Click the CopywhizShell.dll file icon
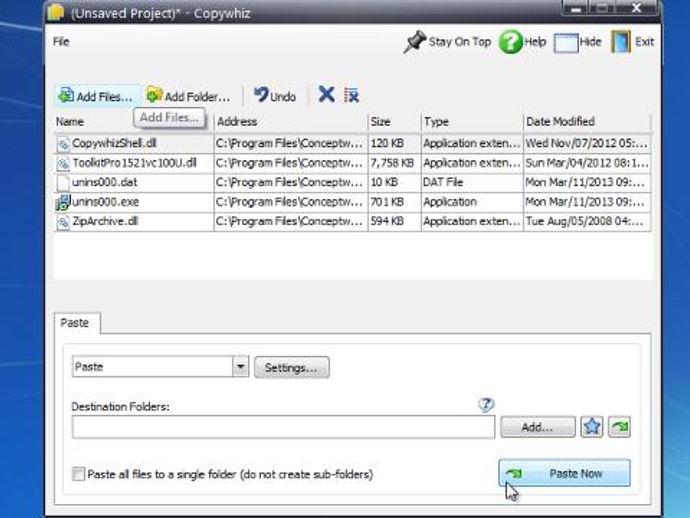690x518 pixels. tap(63, 144)
